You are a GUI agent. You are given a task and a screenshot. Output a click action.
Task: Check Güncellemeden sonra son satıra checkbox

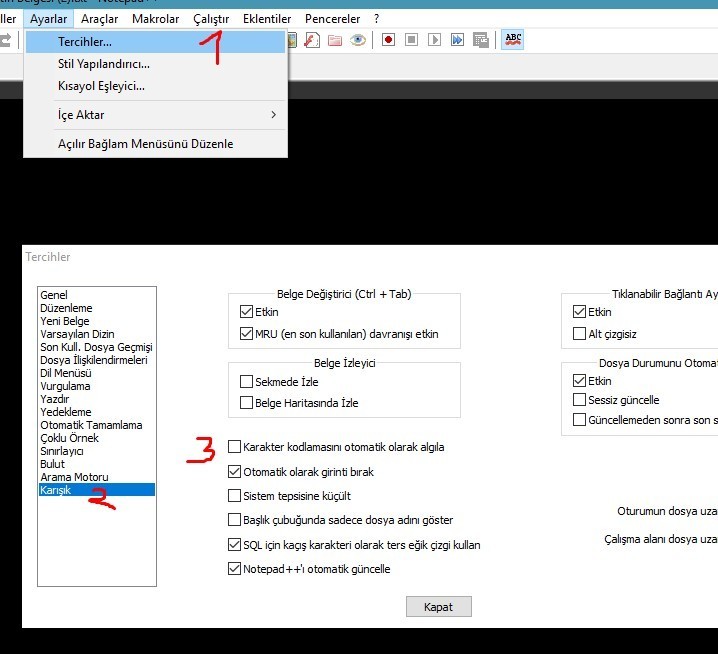pos(579,420)
